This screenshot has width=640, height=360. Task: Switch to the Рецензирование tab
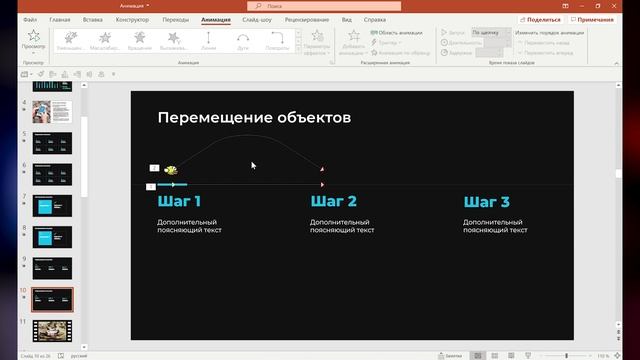pyautogui.click(x=307, y=20)
